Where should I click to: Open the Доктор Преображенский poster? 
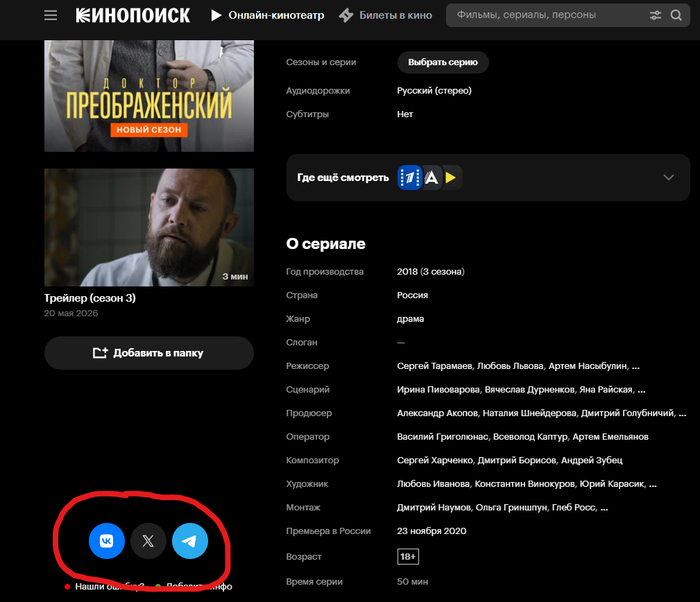click(x=149, y=96)
